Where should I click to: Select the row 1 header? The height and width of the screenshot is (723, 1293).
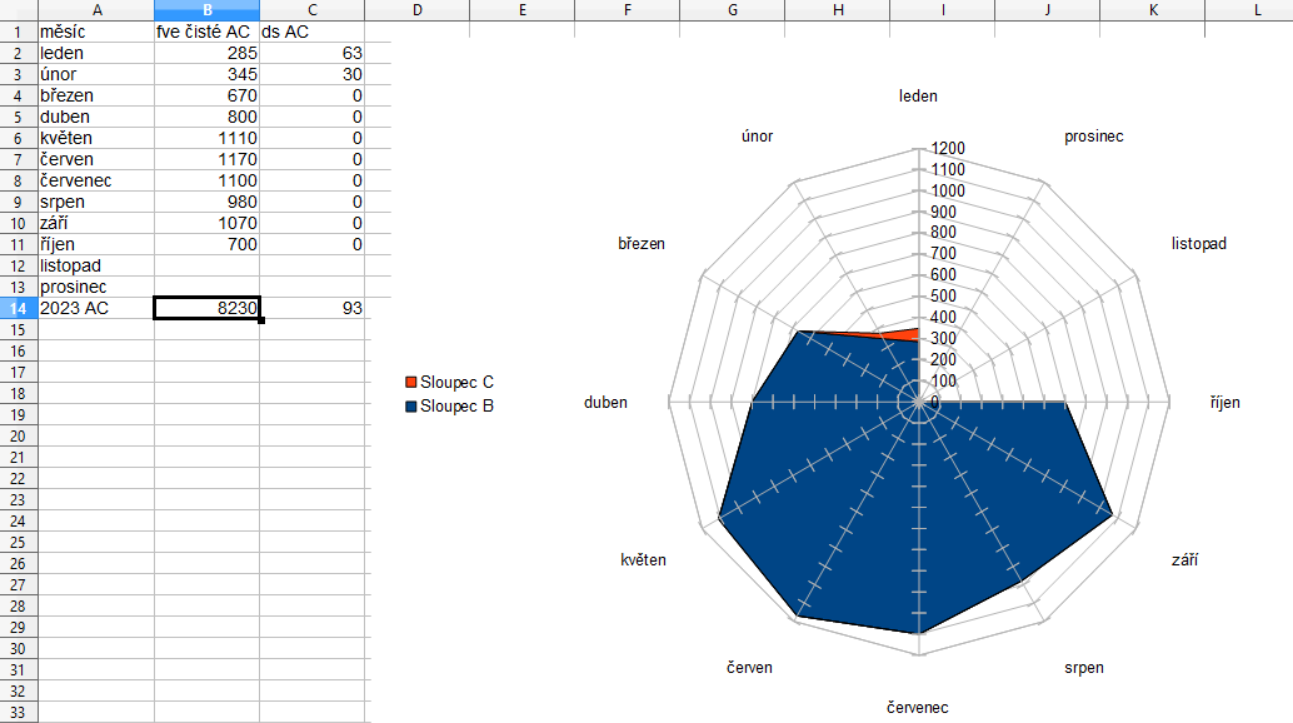coord(18,32)
